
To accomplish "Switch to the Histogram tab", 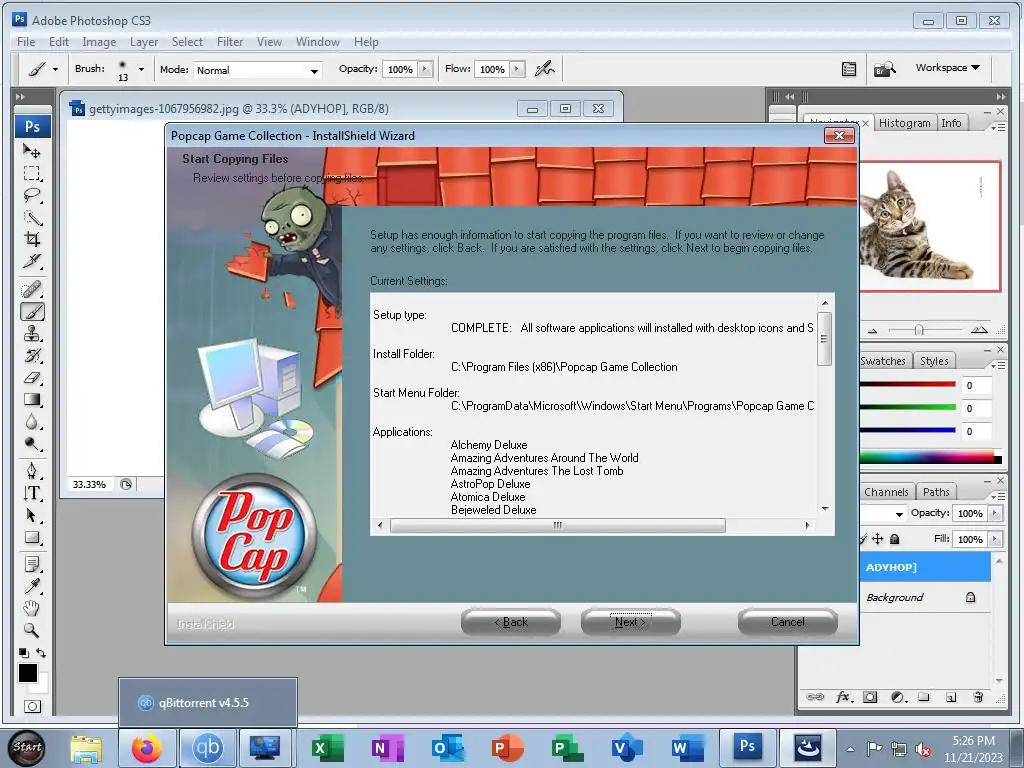I will pyautogui.click(x=904, y=123).
